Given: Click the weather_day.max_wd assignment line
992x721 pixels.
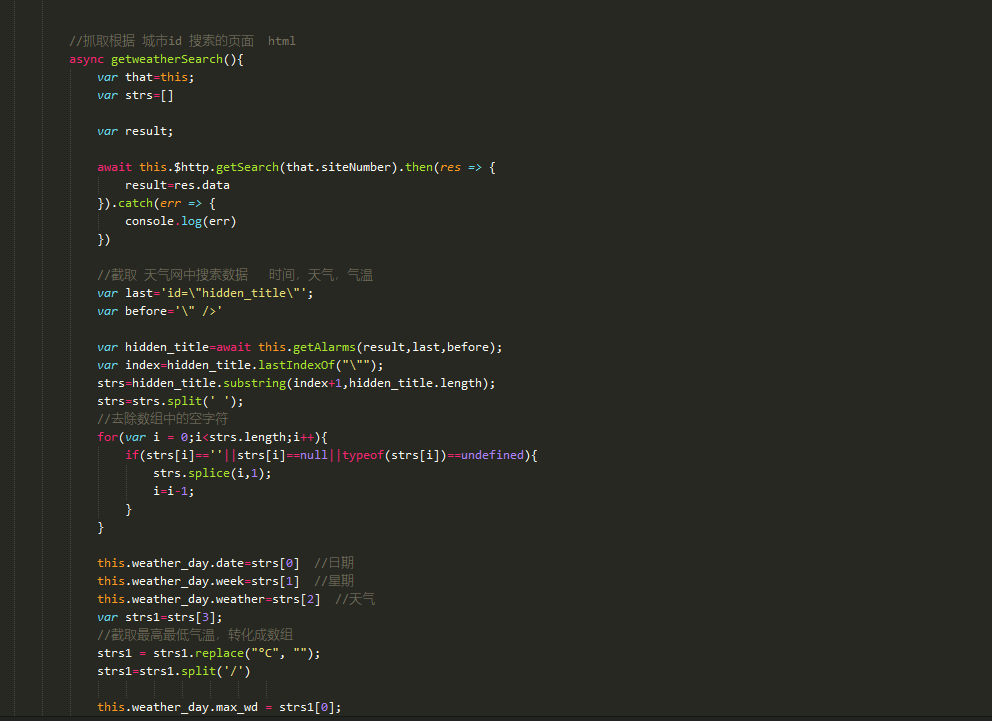Looking at the screenshot, I should [x=220, y=707].
